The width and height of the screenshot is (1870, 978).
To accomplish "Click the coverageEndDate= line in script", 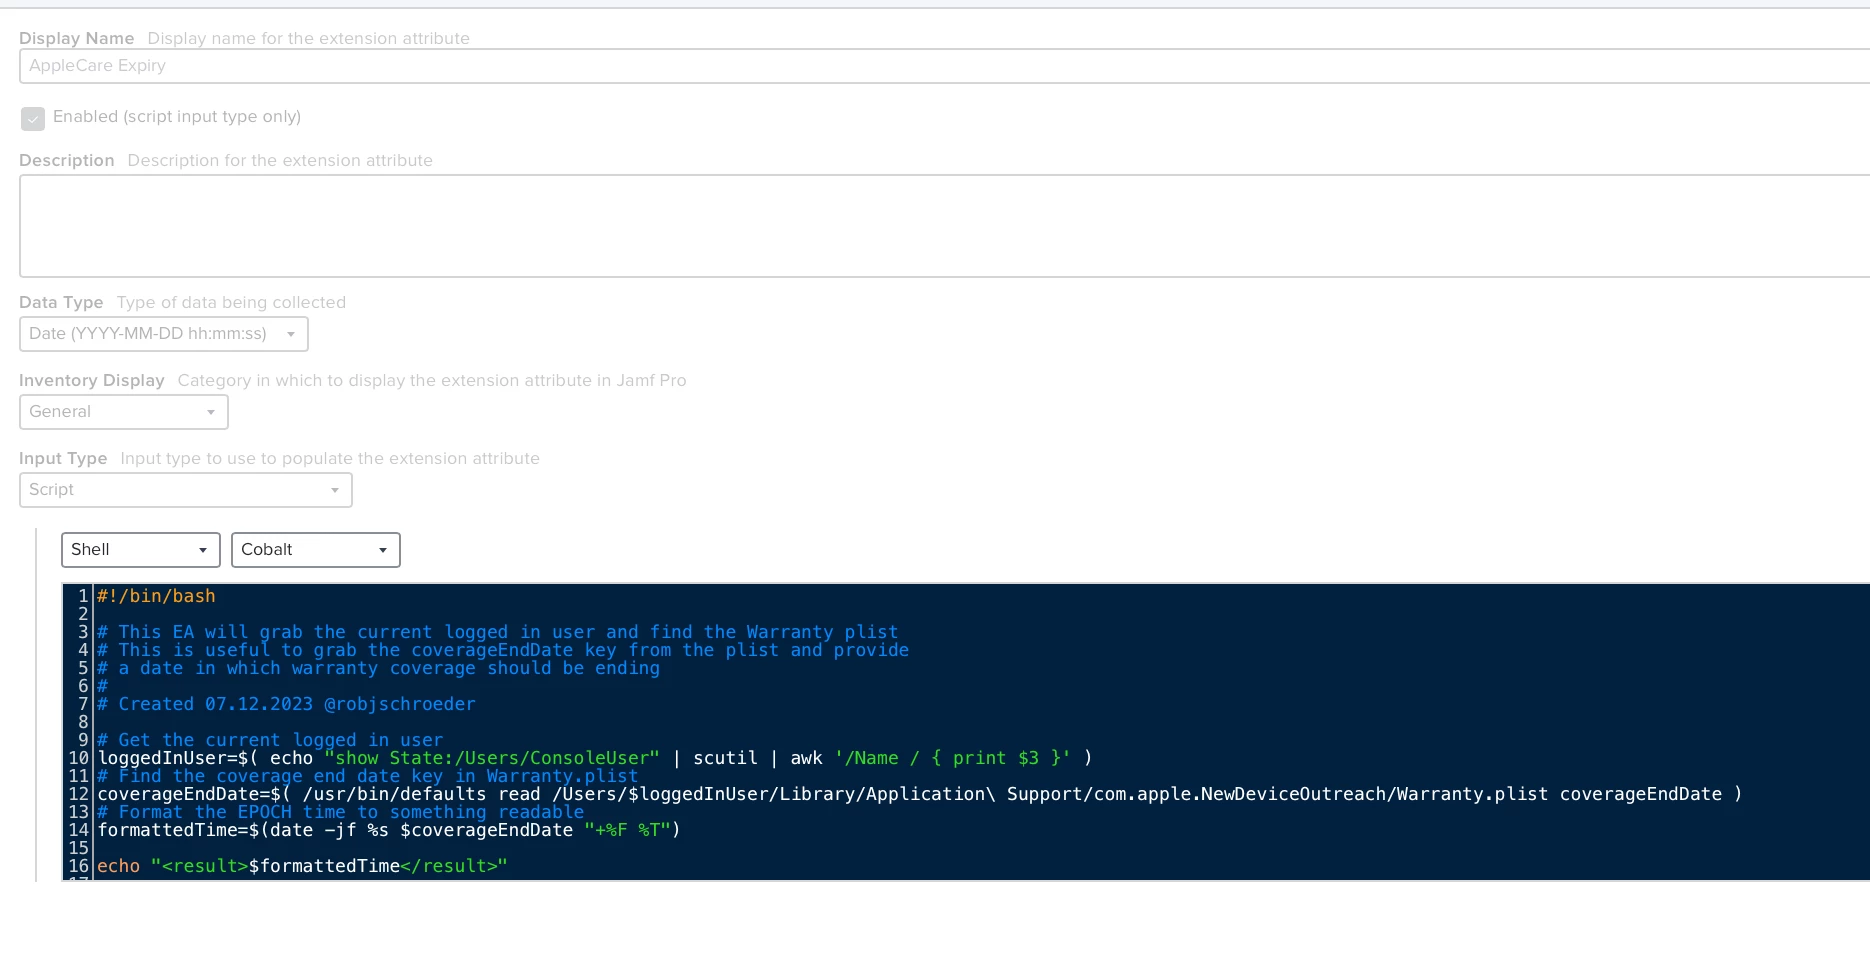I will 920,794.
